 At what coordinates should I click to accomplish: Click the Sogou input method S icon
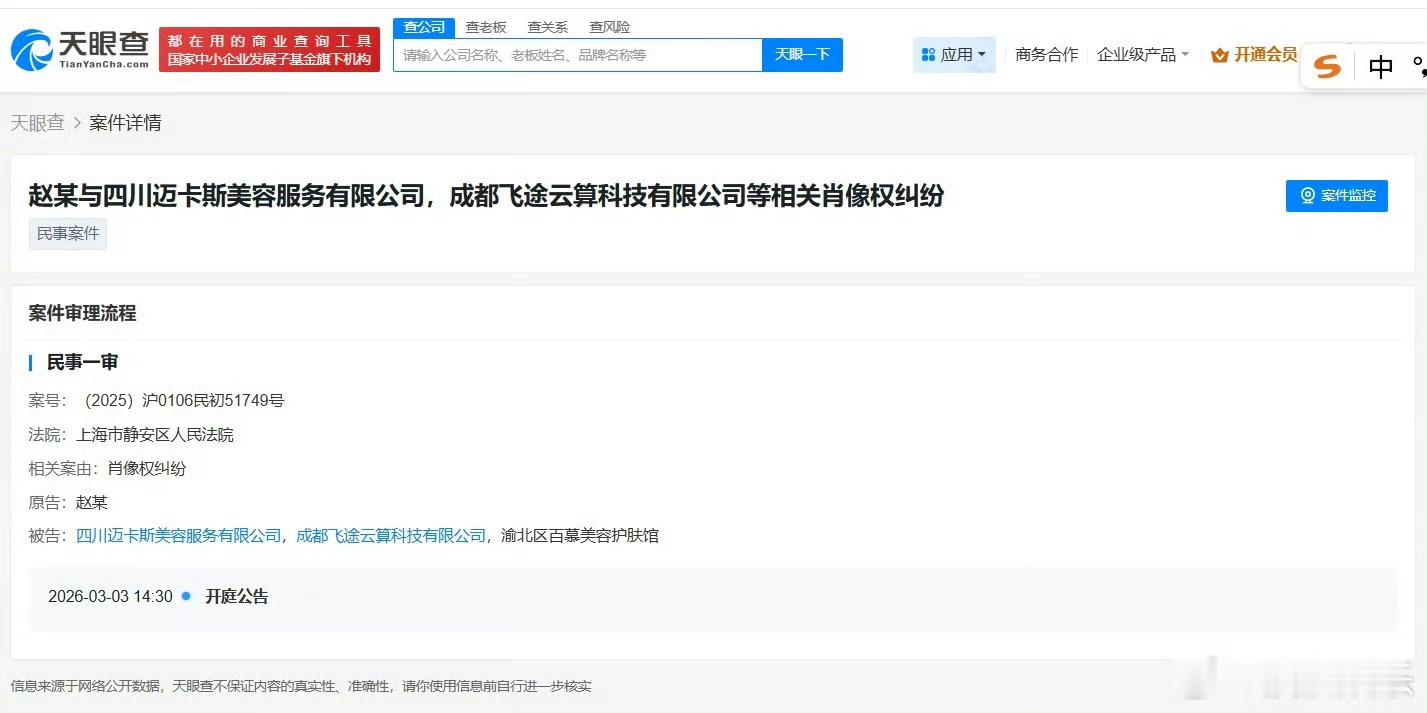pyautogui.click(x=1326, y=66)
